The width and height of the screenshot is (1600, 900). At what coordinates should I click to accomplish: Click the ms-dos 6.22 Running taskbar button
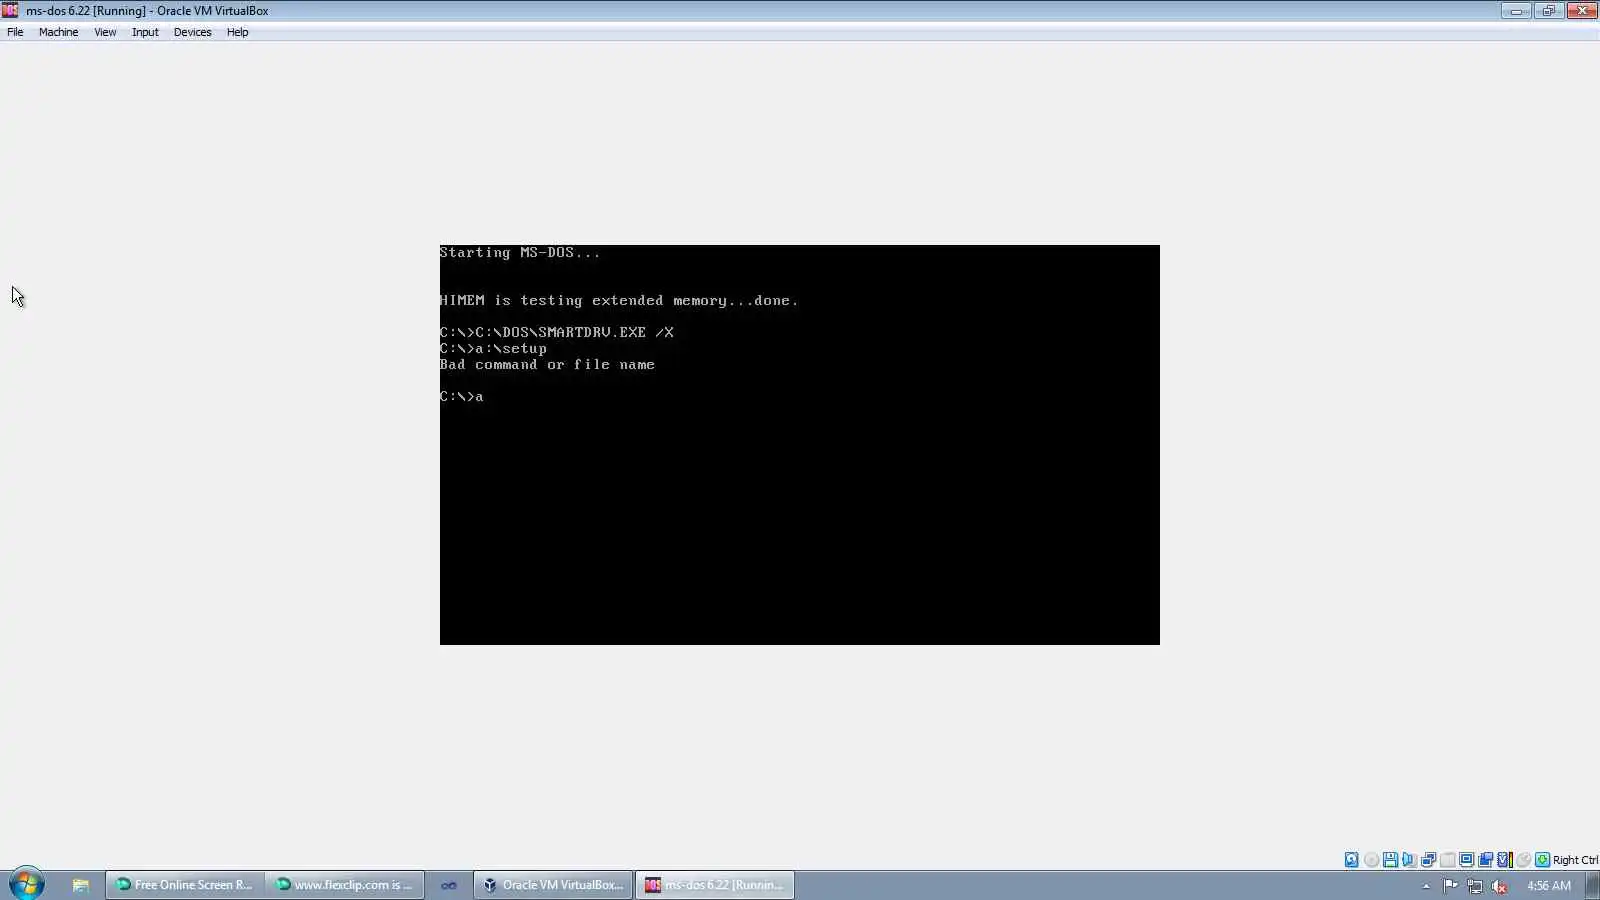pos(714,885)
